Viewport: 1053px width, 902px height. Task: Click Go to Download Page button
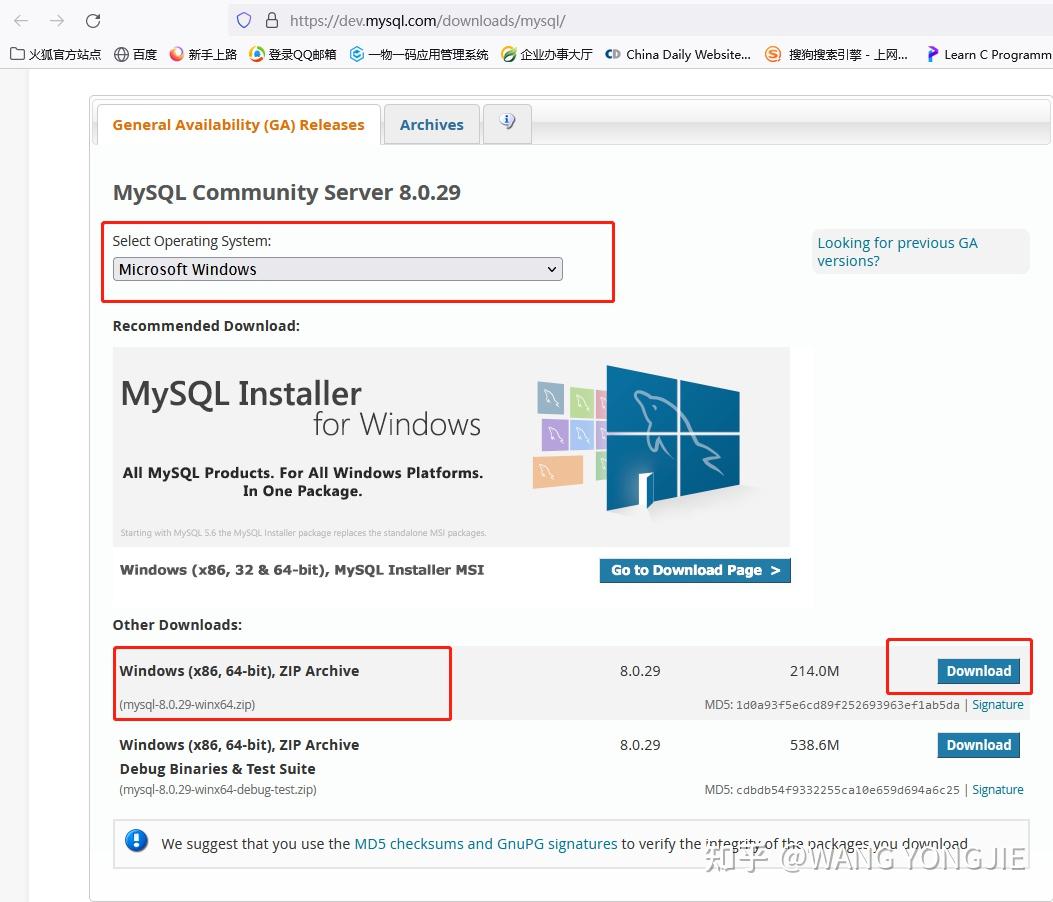[x=695, y=570]
